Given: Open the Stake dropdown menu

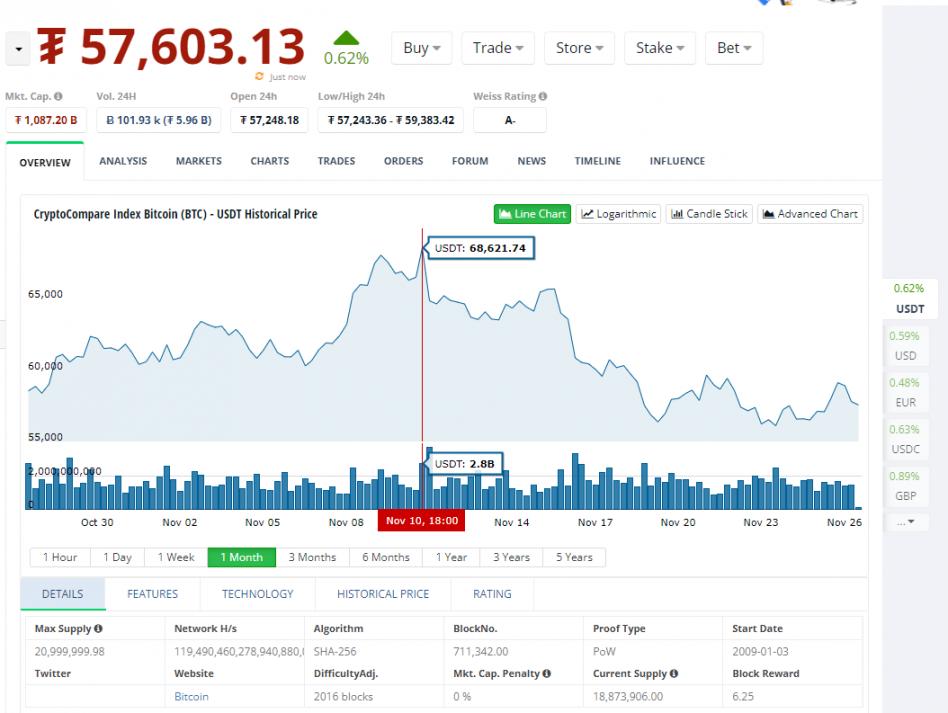Looking at the screenshot, I should 661,48.
